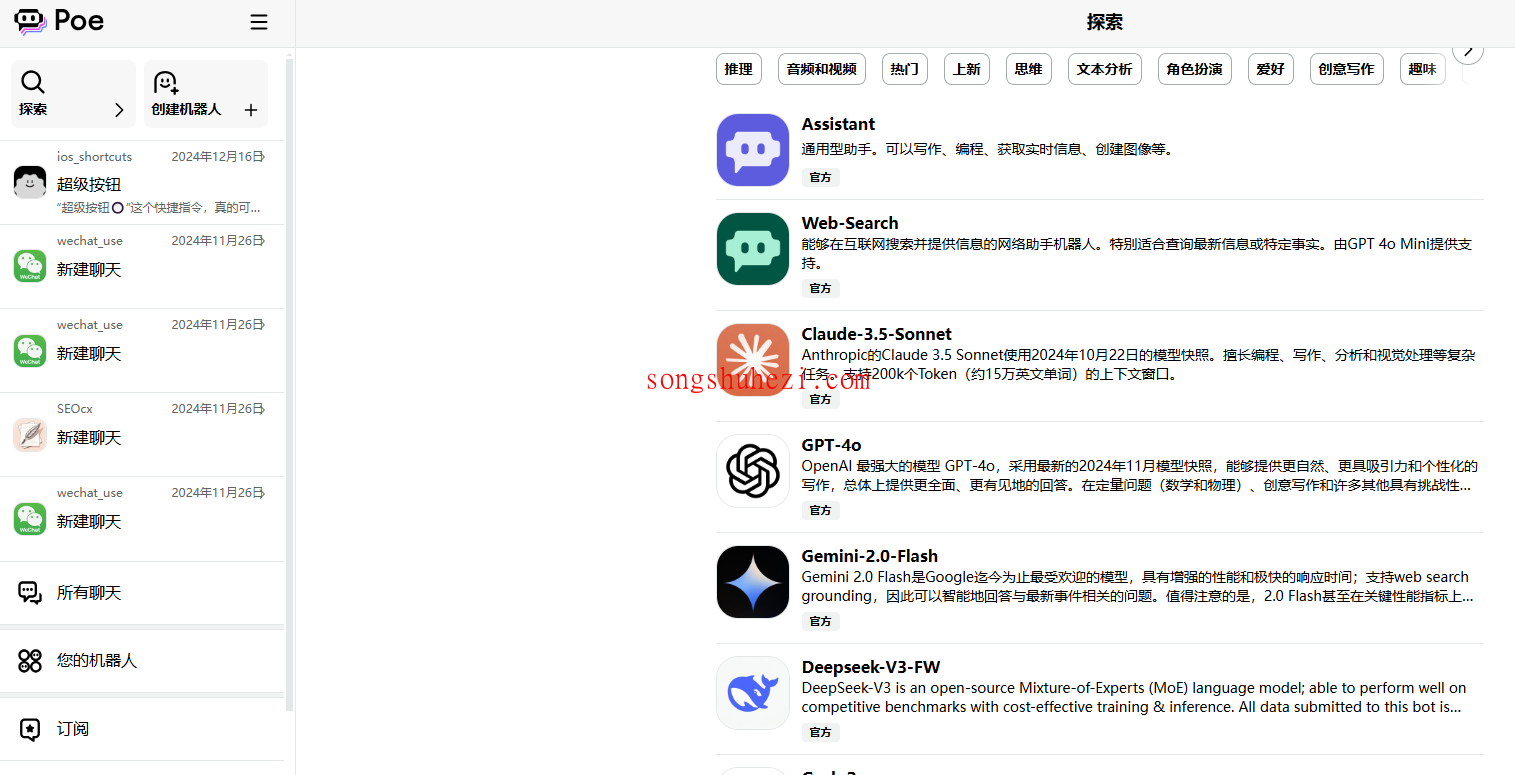Click the plus icon beside 创建机器人
1515x775 pixels.
[251, 110]
